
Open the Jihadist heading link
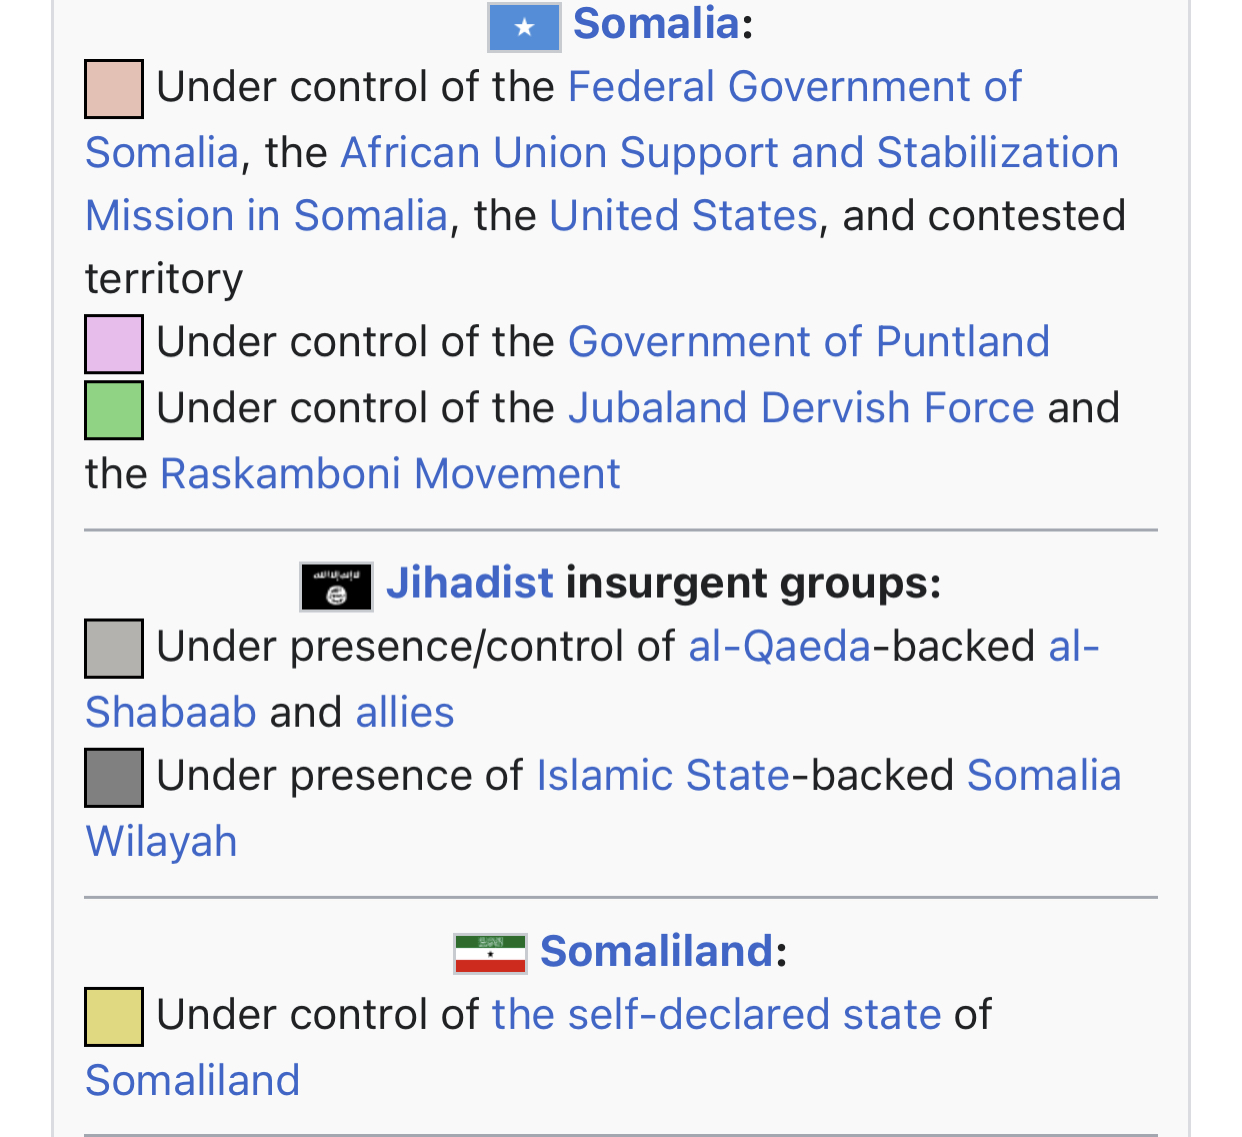(x=469, y=583)
